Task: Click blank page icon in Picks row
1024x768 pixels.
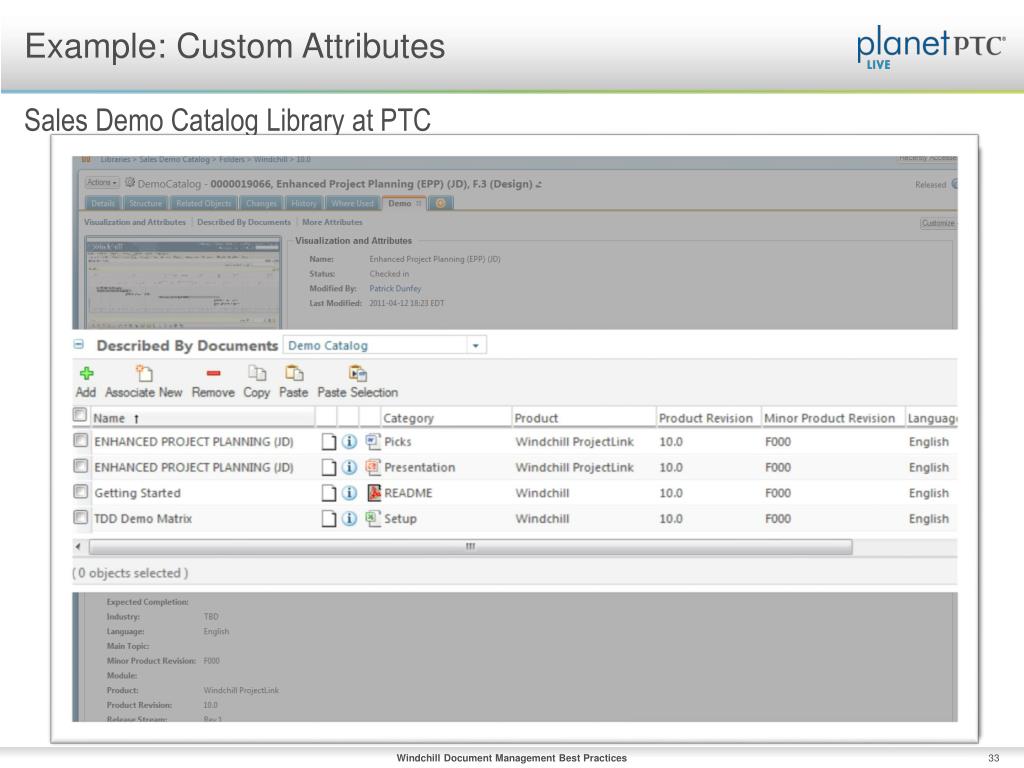Action: point(329,442)
